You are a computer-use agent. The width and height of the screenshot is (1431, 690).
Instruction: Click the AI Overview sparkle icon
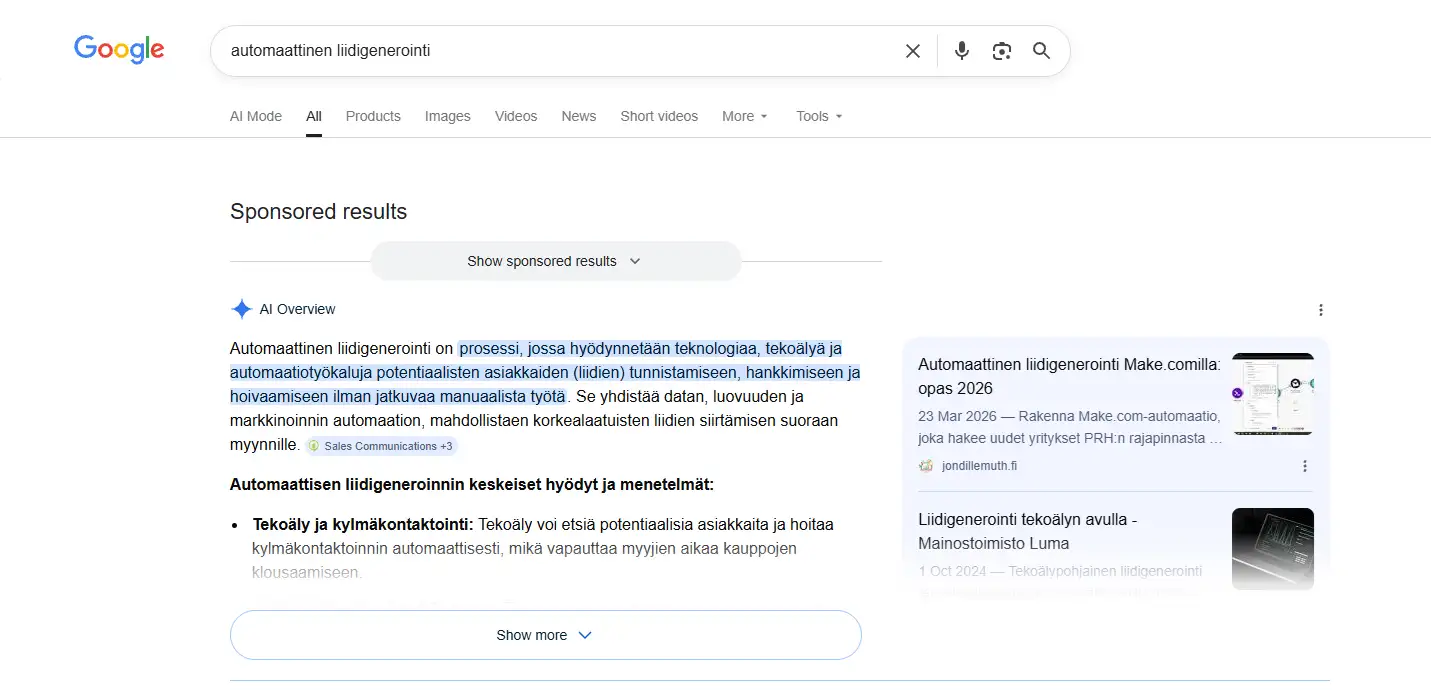[240, 309]
